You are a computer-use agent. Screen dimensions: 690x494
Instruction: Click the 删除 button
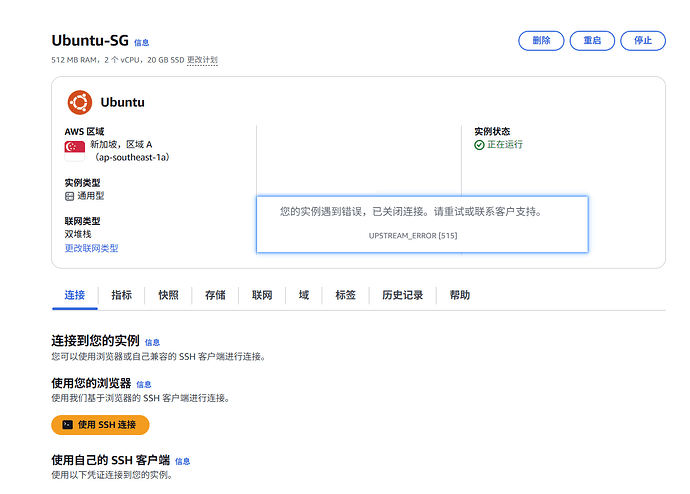(541, 41)
